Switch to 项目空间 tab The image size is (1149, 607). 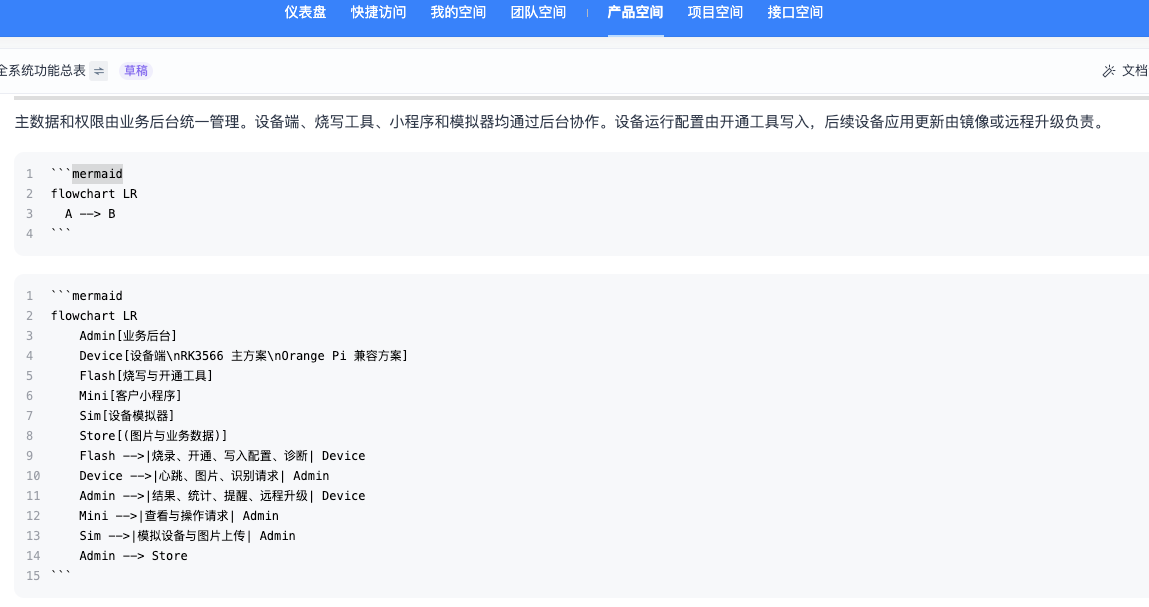tap(715, 12)
